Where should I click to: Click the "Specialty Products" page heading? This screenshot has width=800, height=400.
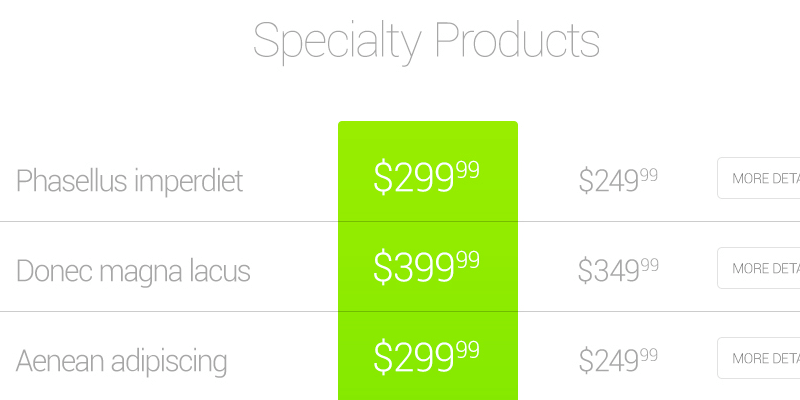[x=426, y=42]
